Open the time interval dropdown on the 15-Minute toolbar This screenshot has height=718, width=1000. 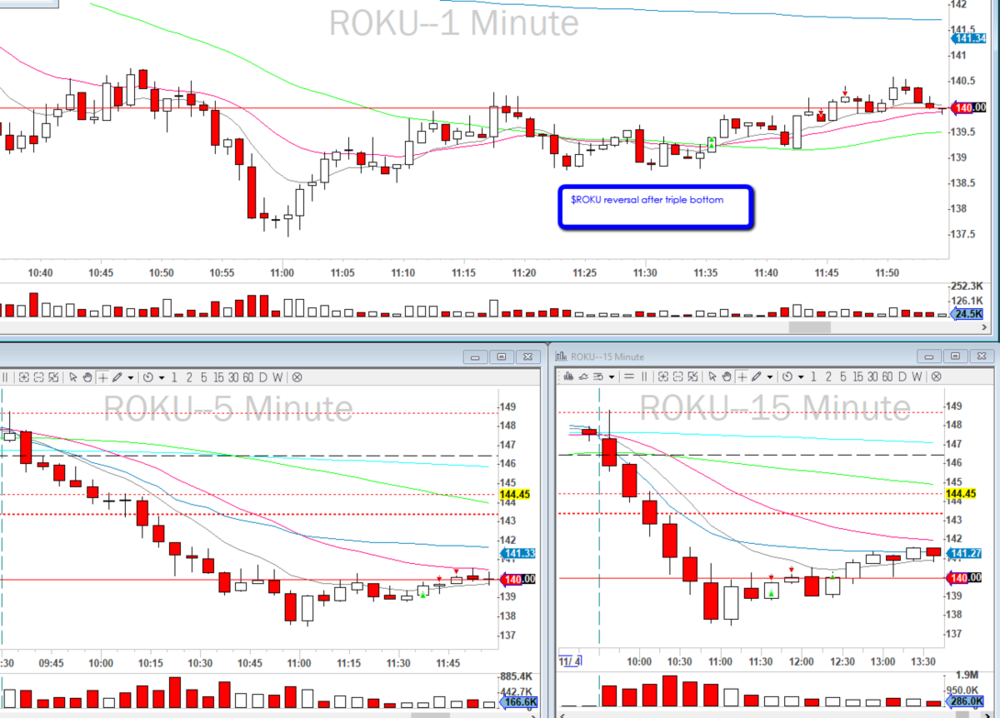(x=800, y=377)
